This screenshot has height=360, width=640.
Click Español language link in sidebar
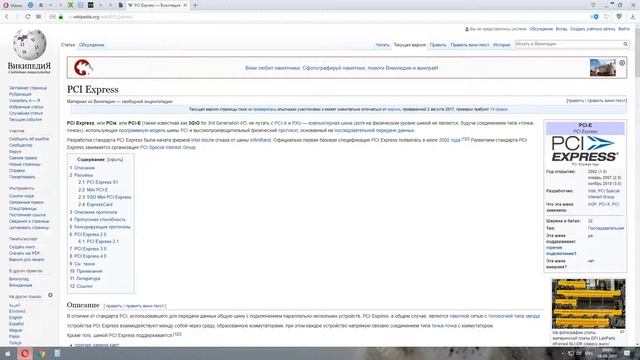coord(16,324)
